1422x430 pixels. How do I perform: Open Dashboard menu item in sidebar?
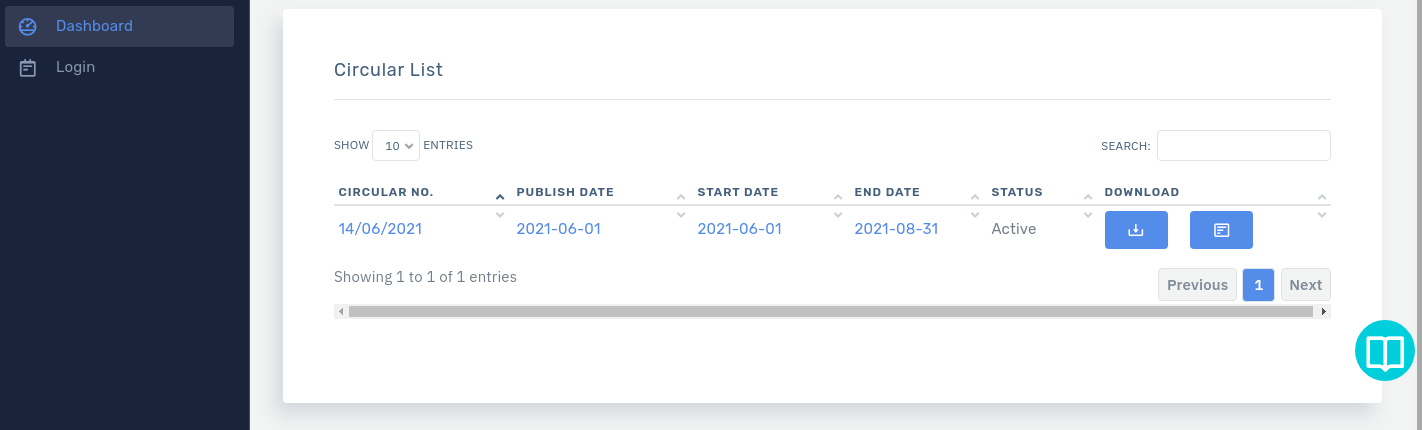click(x=119, y=26)
